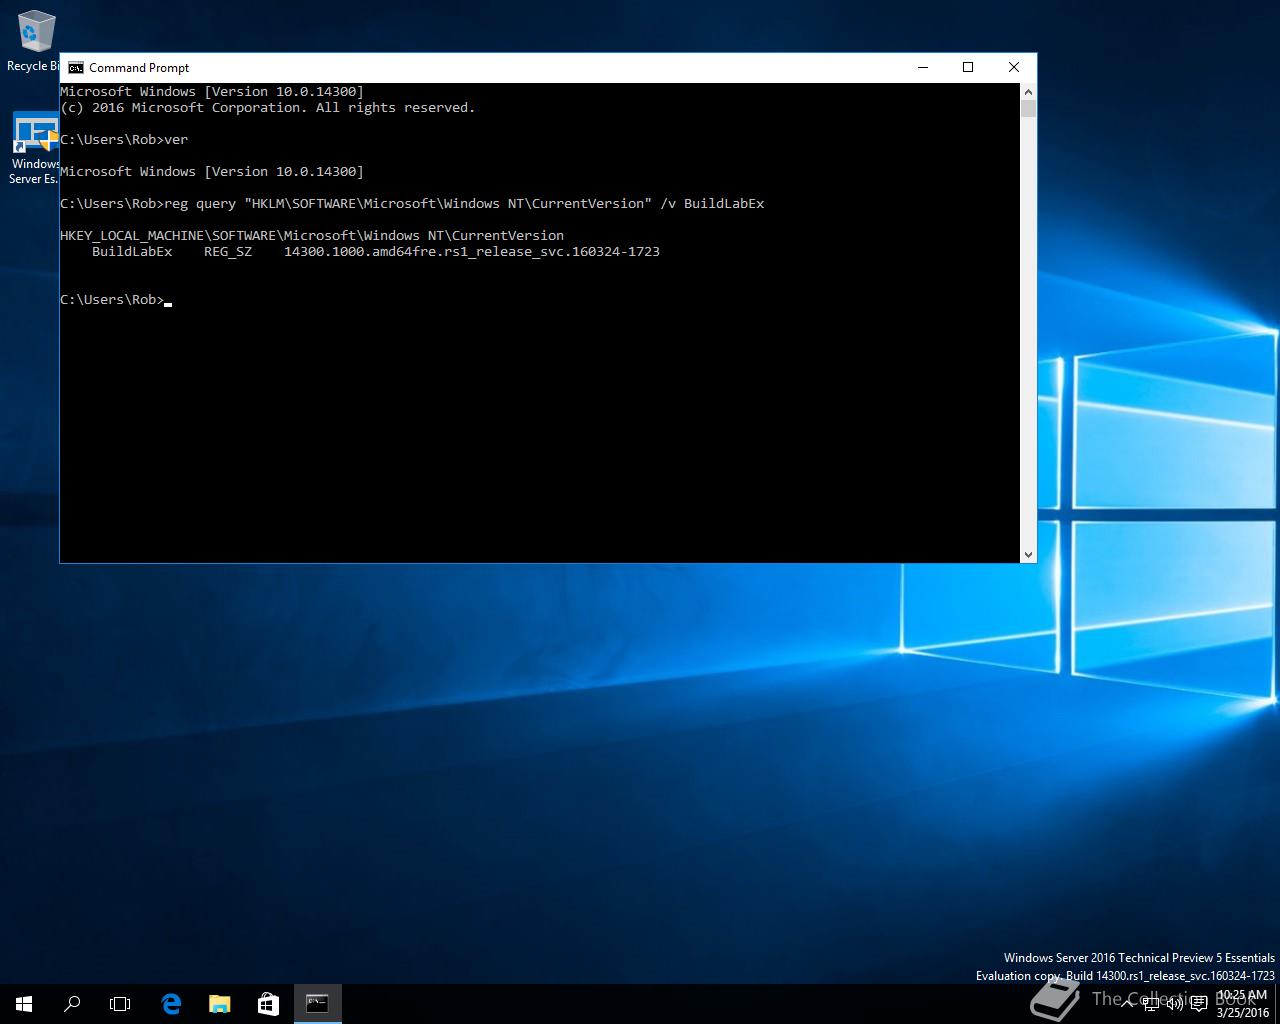The image size is (1280, 1024).
Task: Click the 'Command Prompt' title text
Action: click(x=139, y=68)
